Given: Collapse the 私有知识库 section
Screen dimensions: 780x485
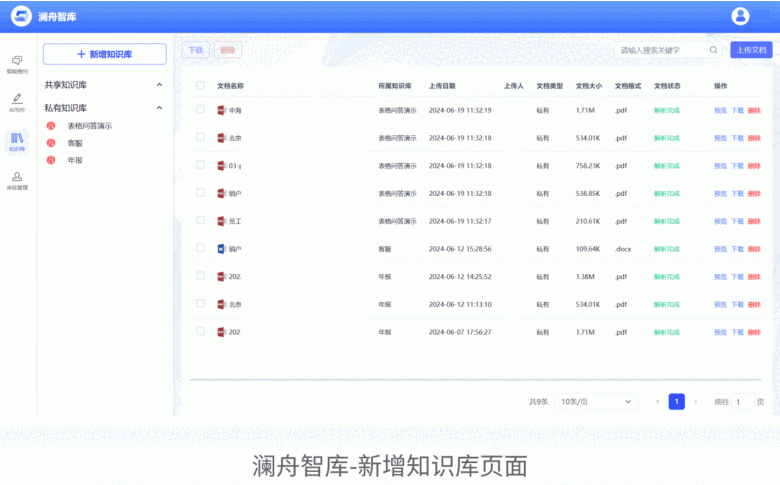Looking at the screenshot, I should [159, 108].
